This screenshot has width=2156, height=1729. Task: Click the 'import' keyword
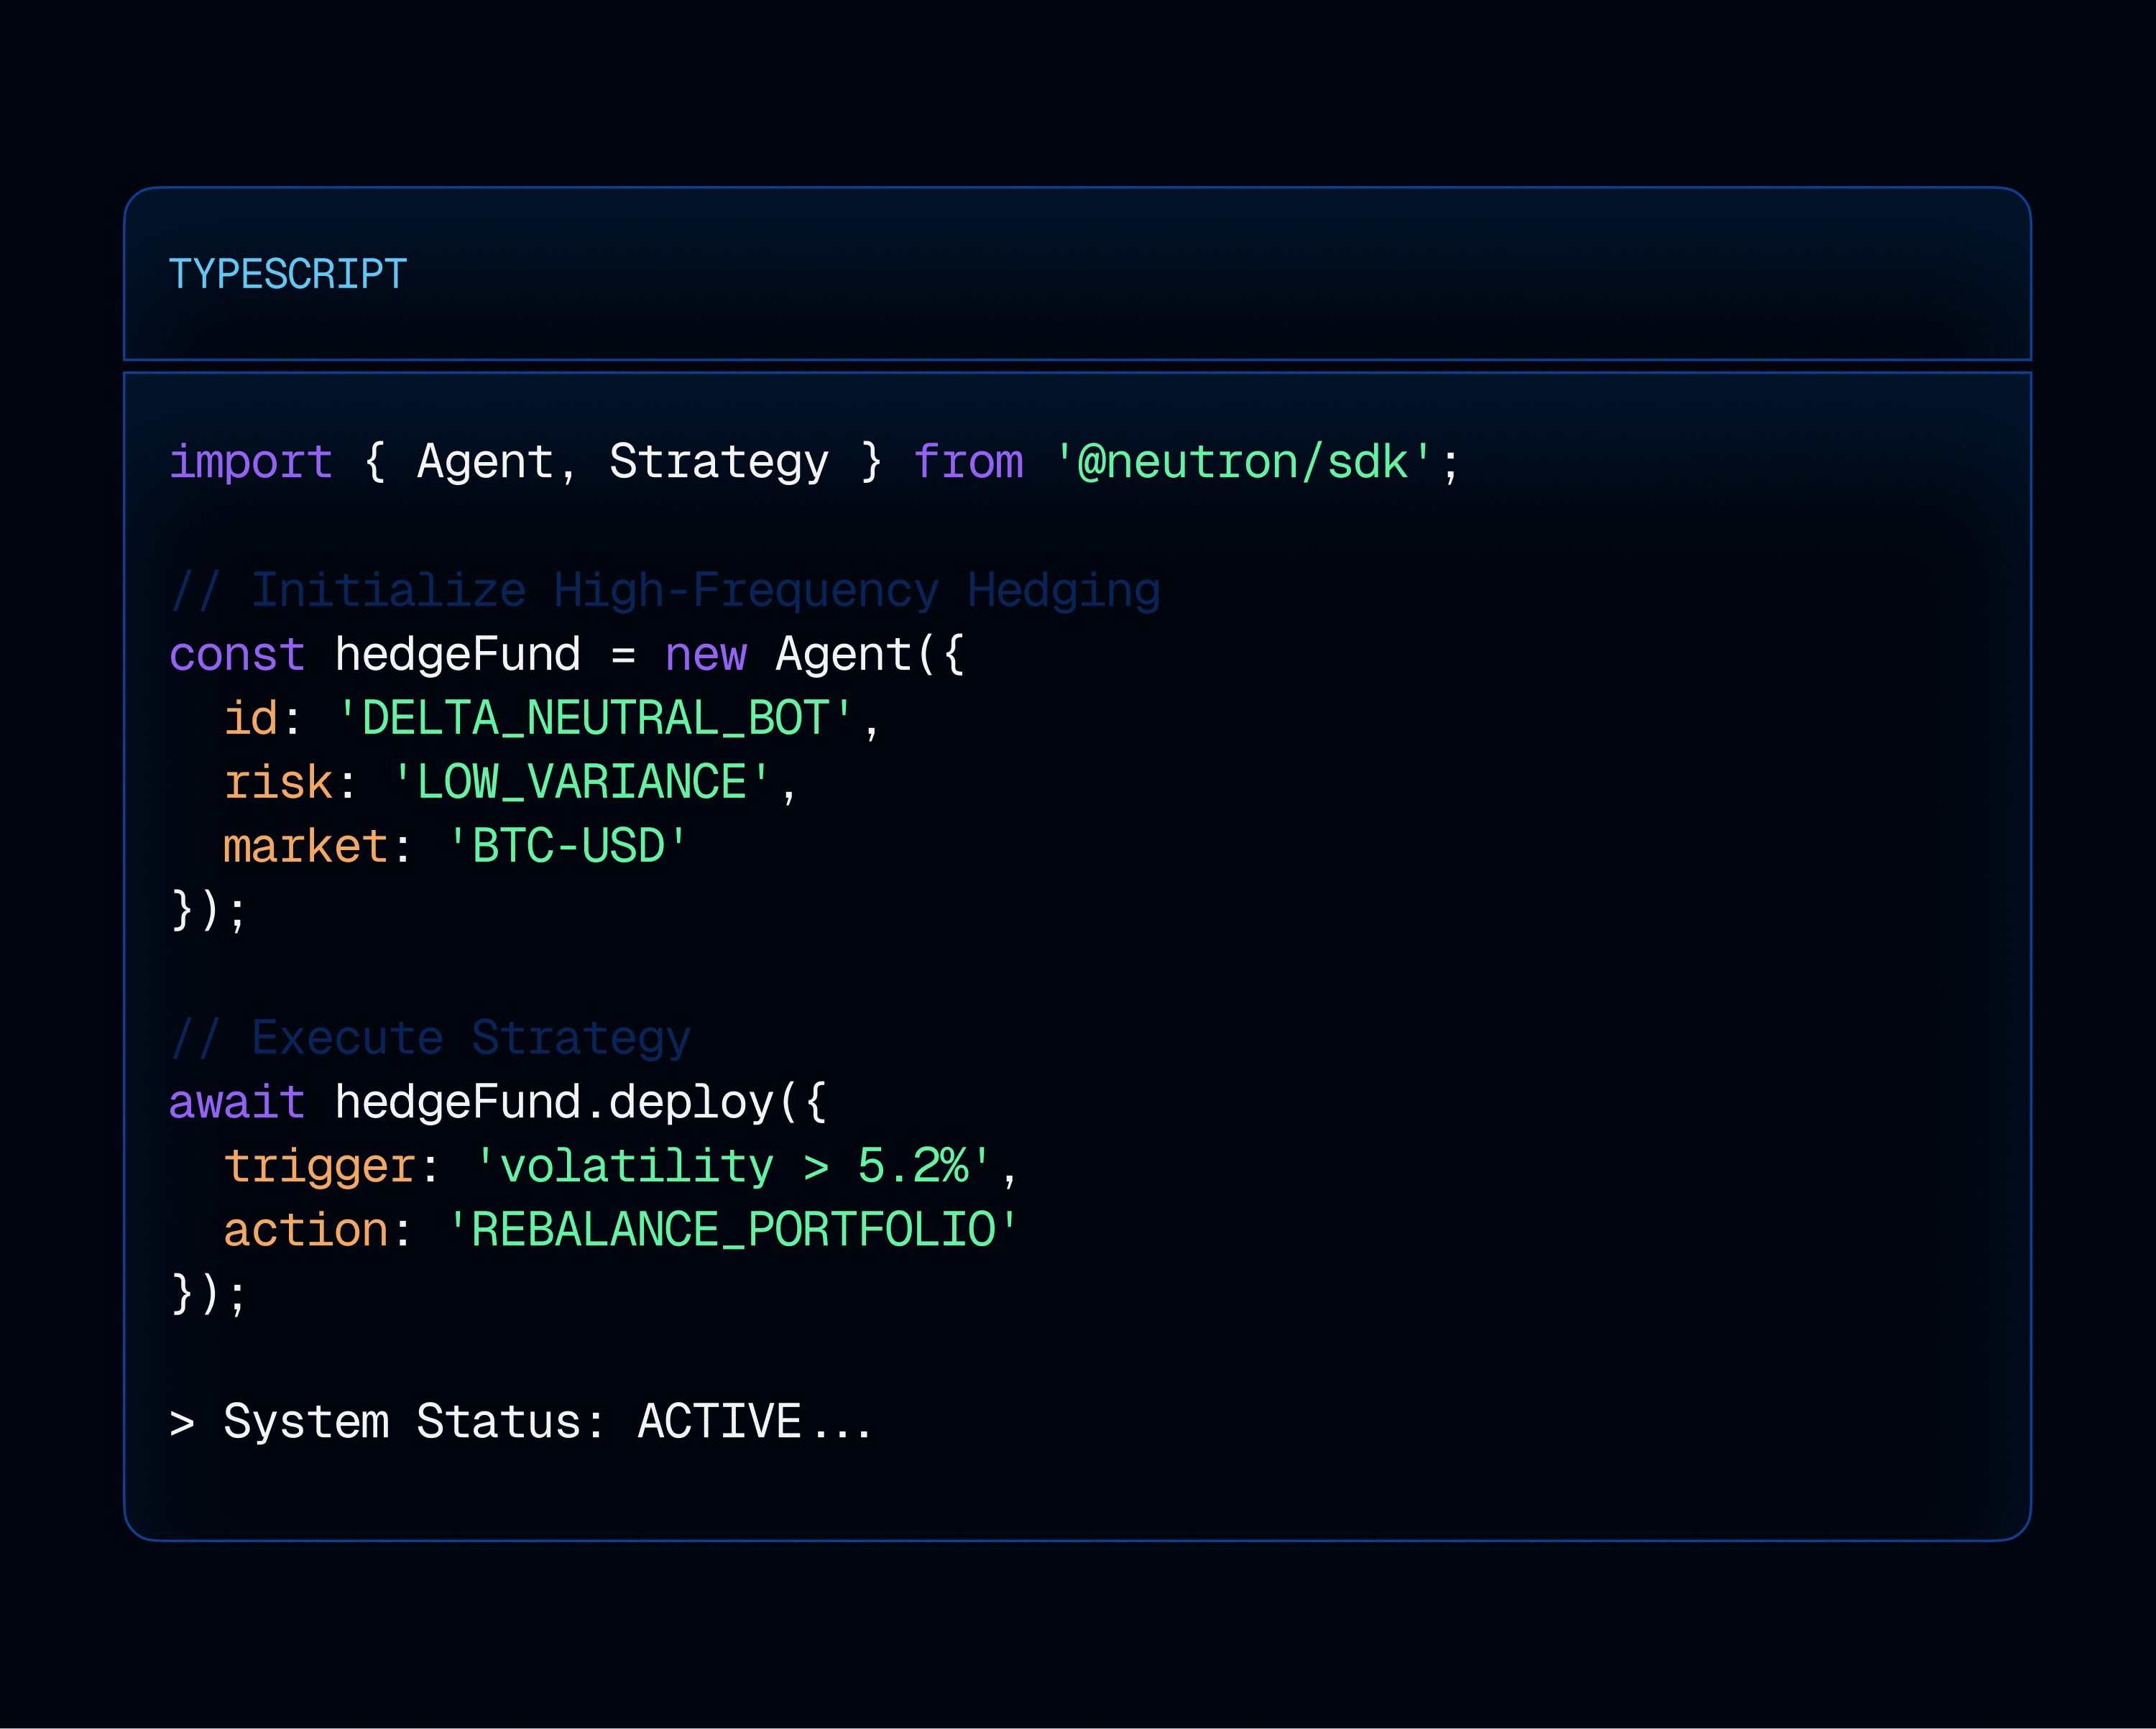(x=250, y=462)
